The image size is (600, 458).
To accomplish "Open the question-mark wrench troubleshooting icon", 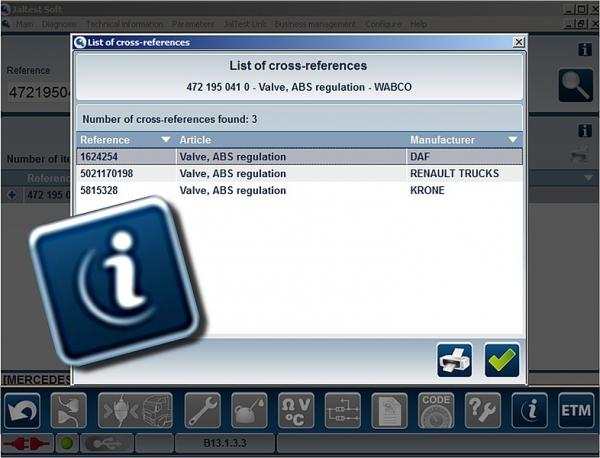I will 483,411.
